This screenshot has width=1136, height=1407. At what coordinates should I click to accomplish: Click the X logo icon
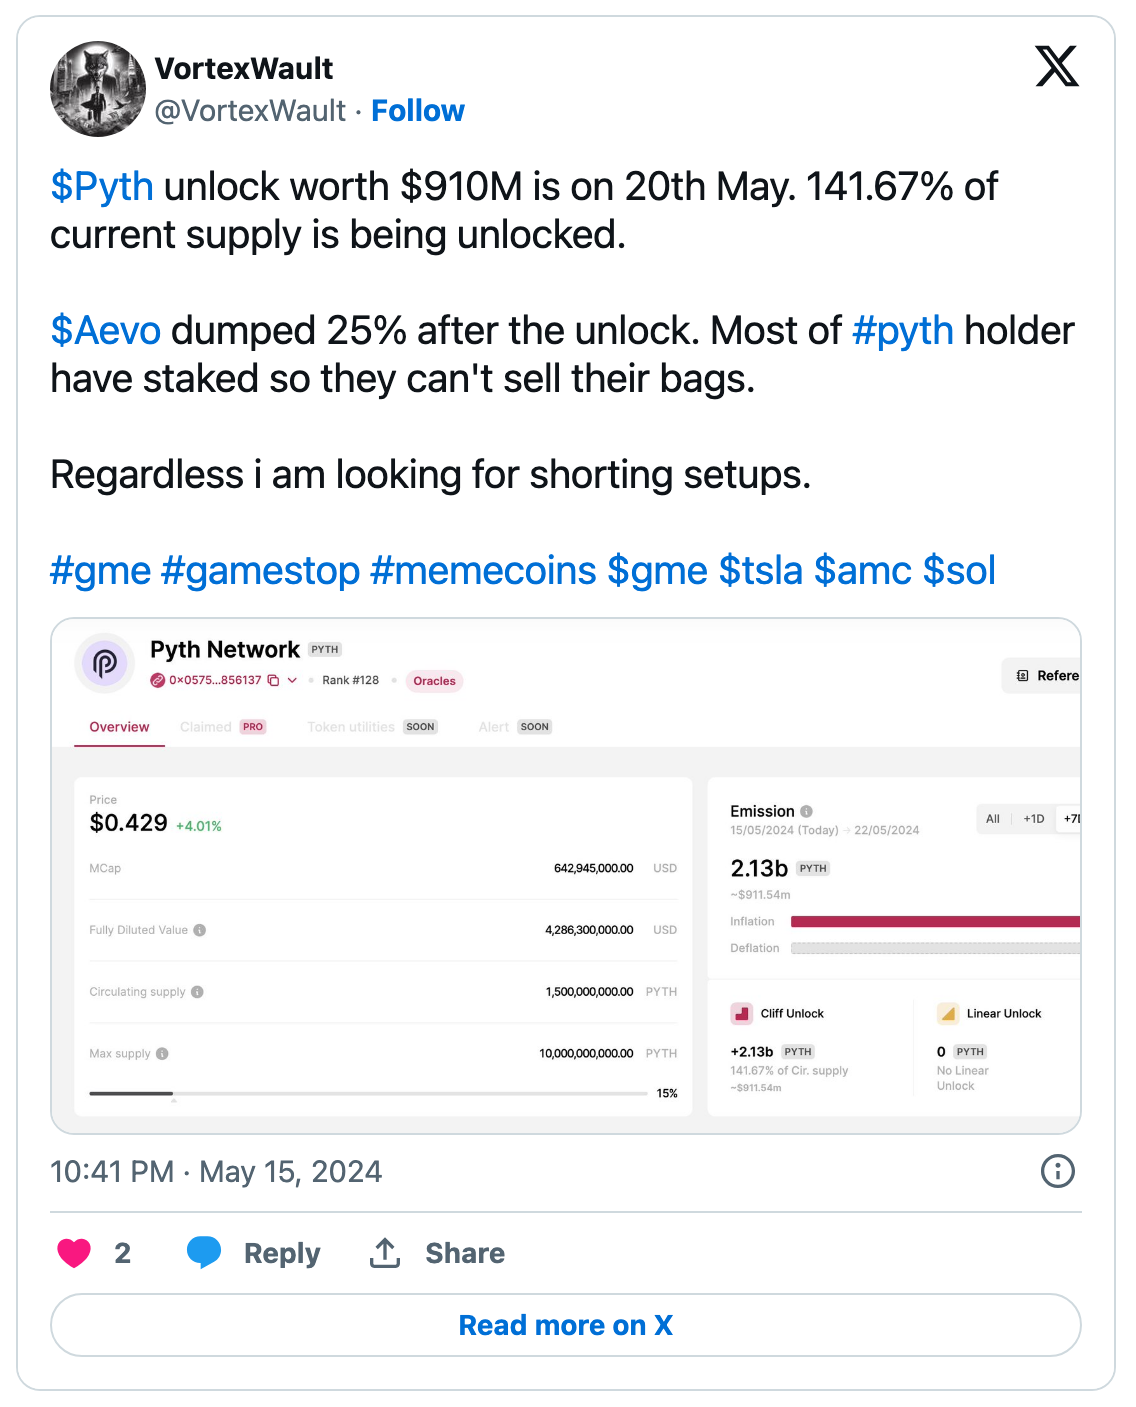coord(1056,67)
